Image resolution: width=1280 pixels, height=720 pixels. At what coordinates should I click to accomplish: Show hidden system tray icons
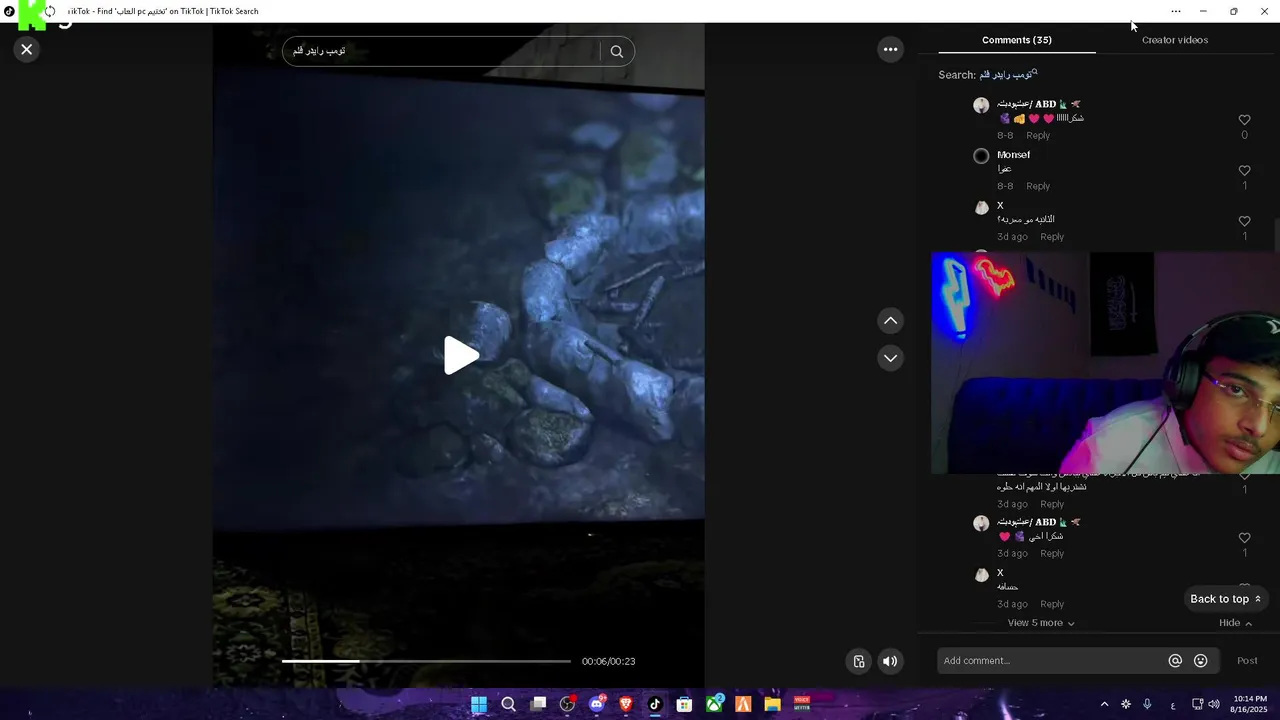tap(1104, 704)
